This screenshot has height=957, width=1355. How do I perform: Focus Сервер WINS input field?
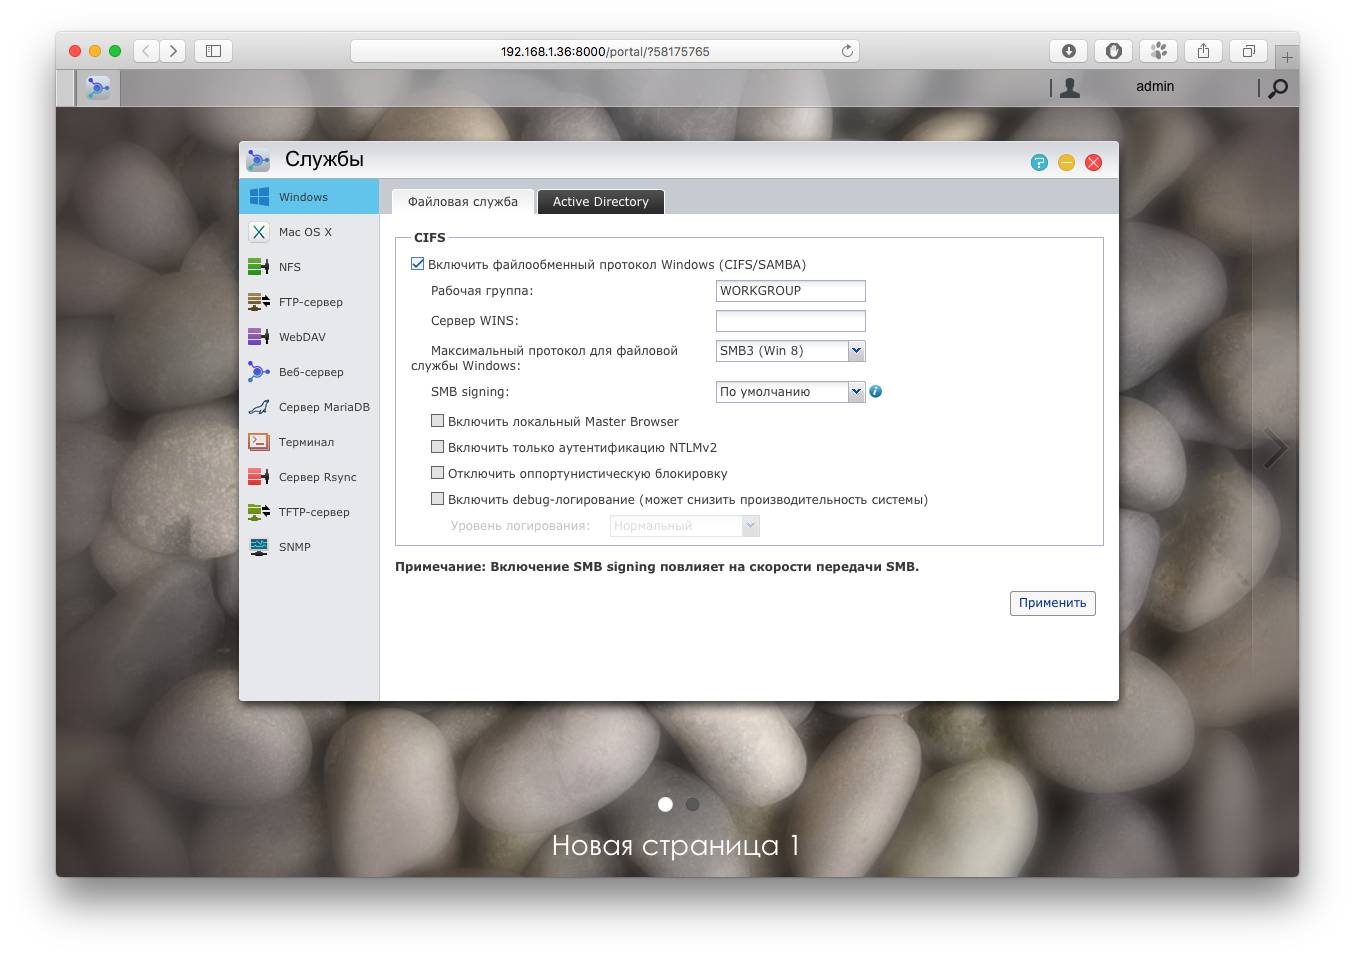(790, 321)
